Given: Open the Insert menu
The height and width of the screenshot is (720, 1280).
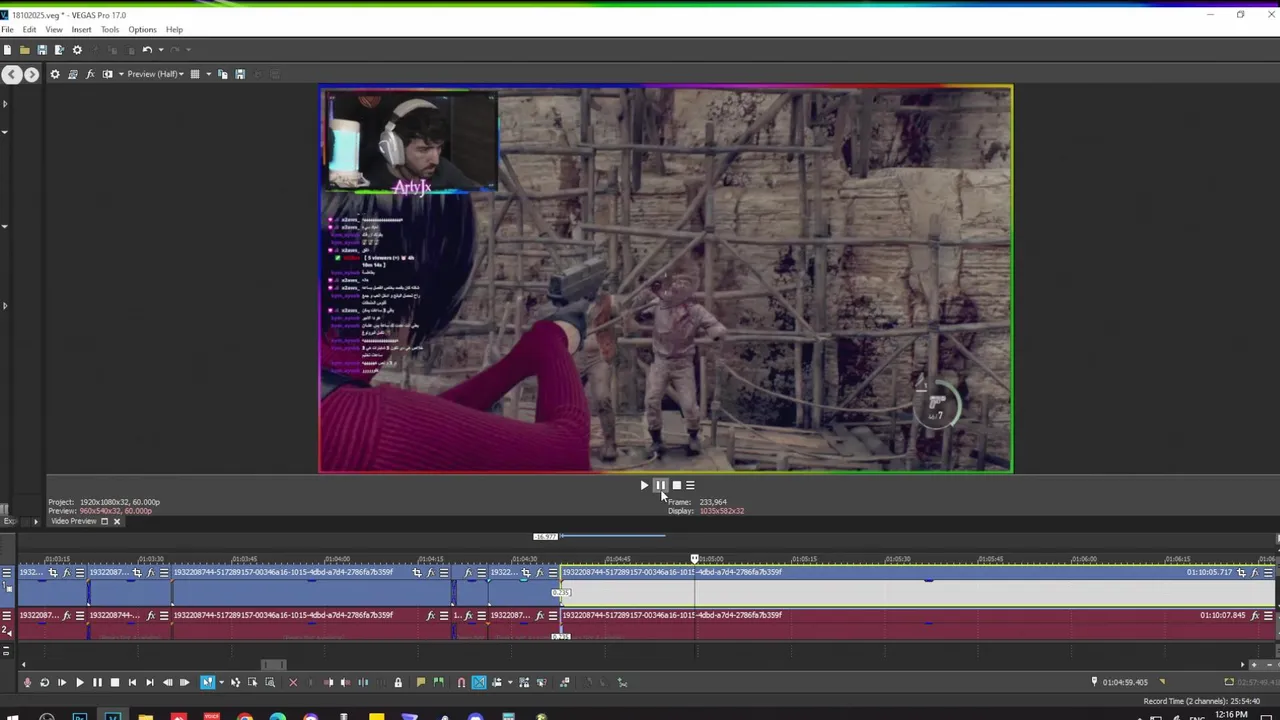Looking at the screenshot, I should [81, 29].
